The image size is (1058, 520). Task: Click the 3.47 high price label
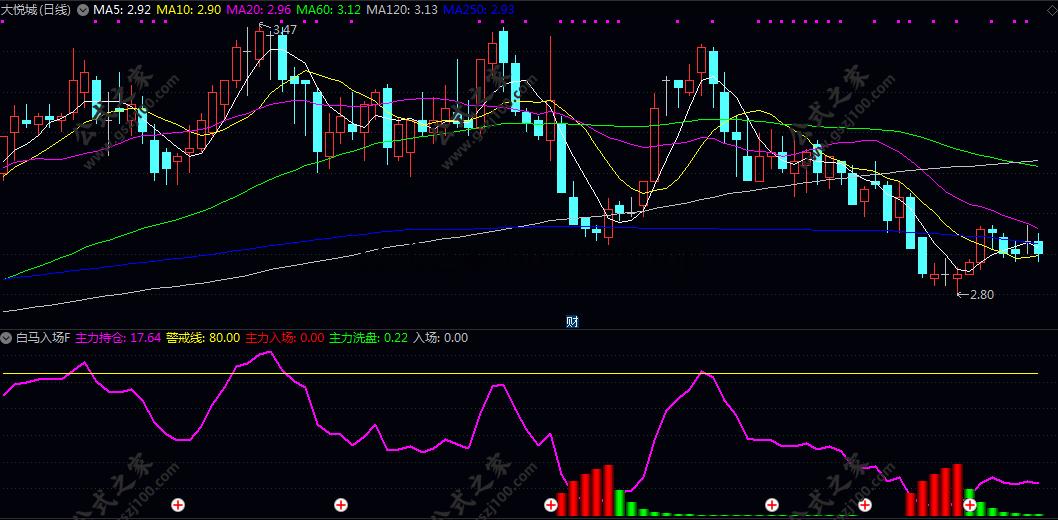(x=283, y=30)
